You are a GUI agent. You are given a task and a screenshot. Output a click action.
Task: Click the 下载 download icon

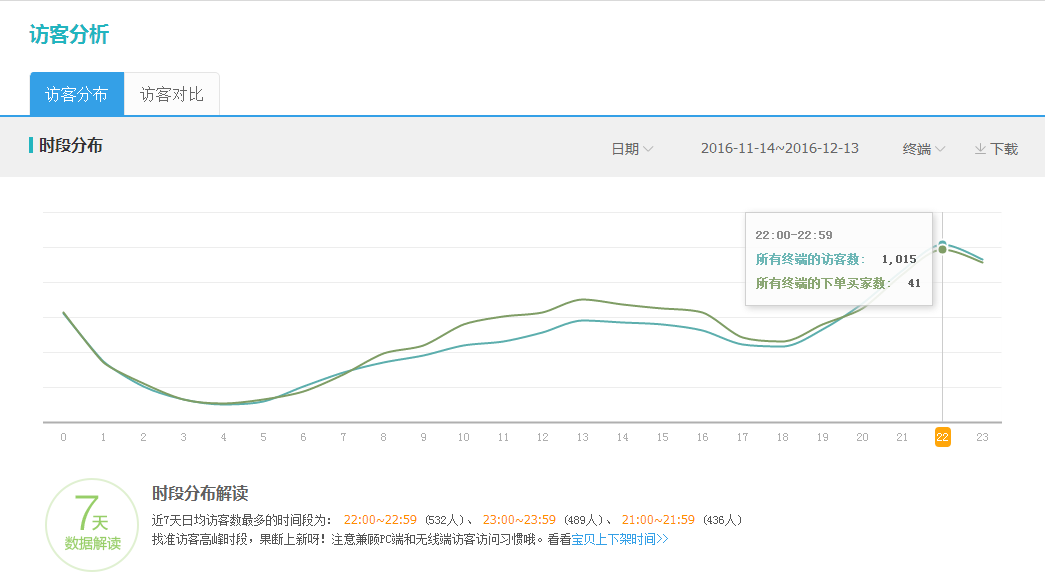click(997, 147)
